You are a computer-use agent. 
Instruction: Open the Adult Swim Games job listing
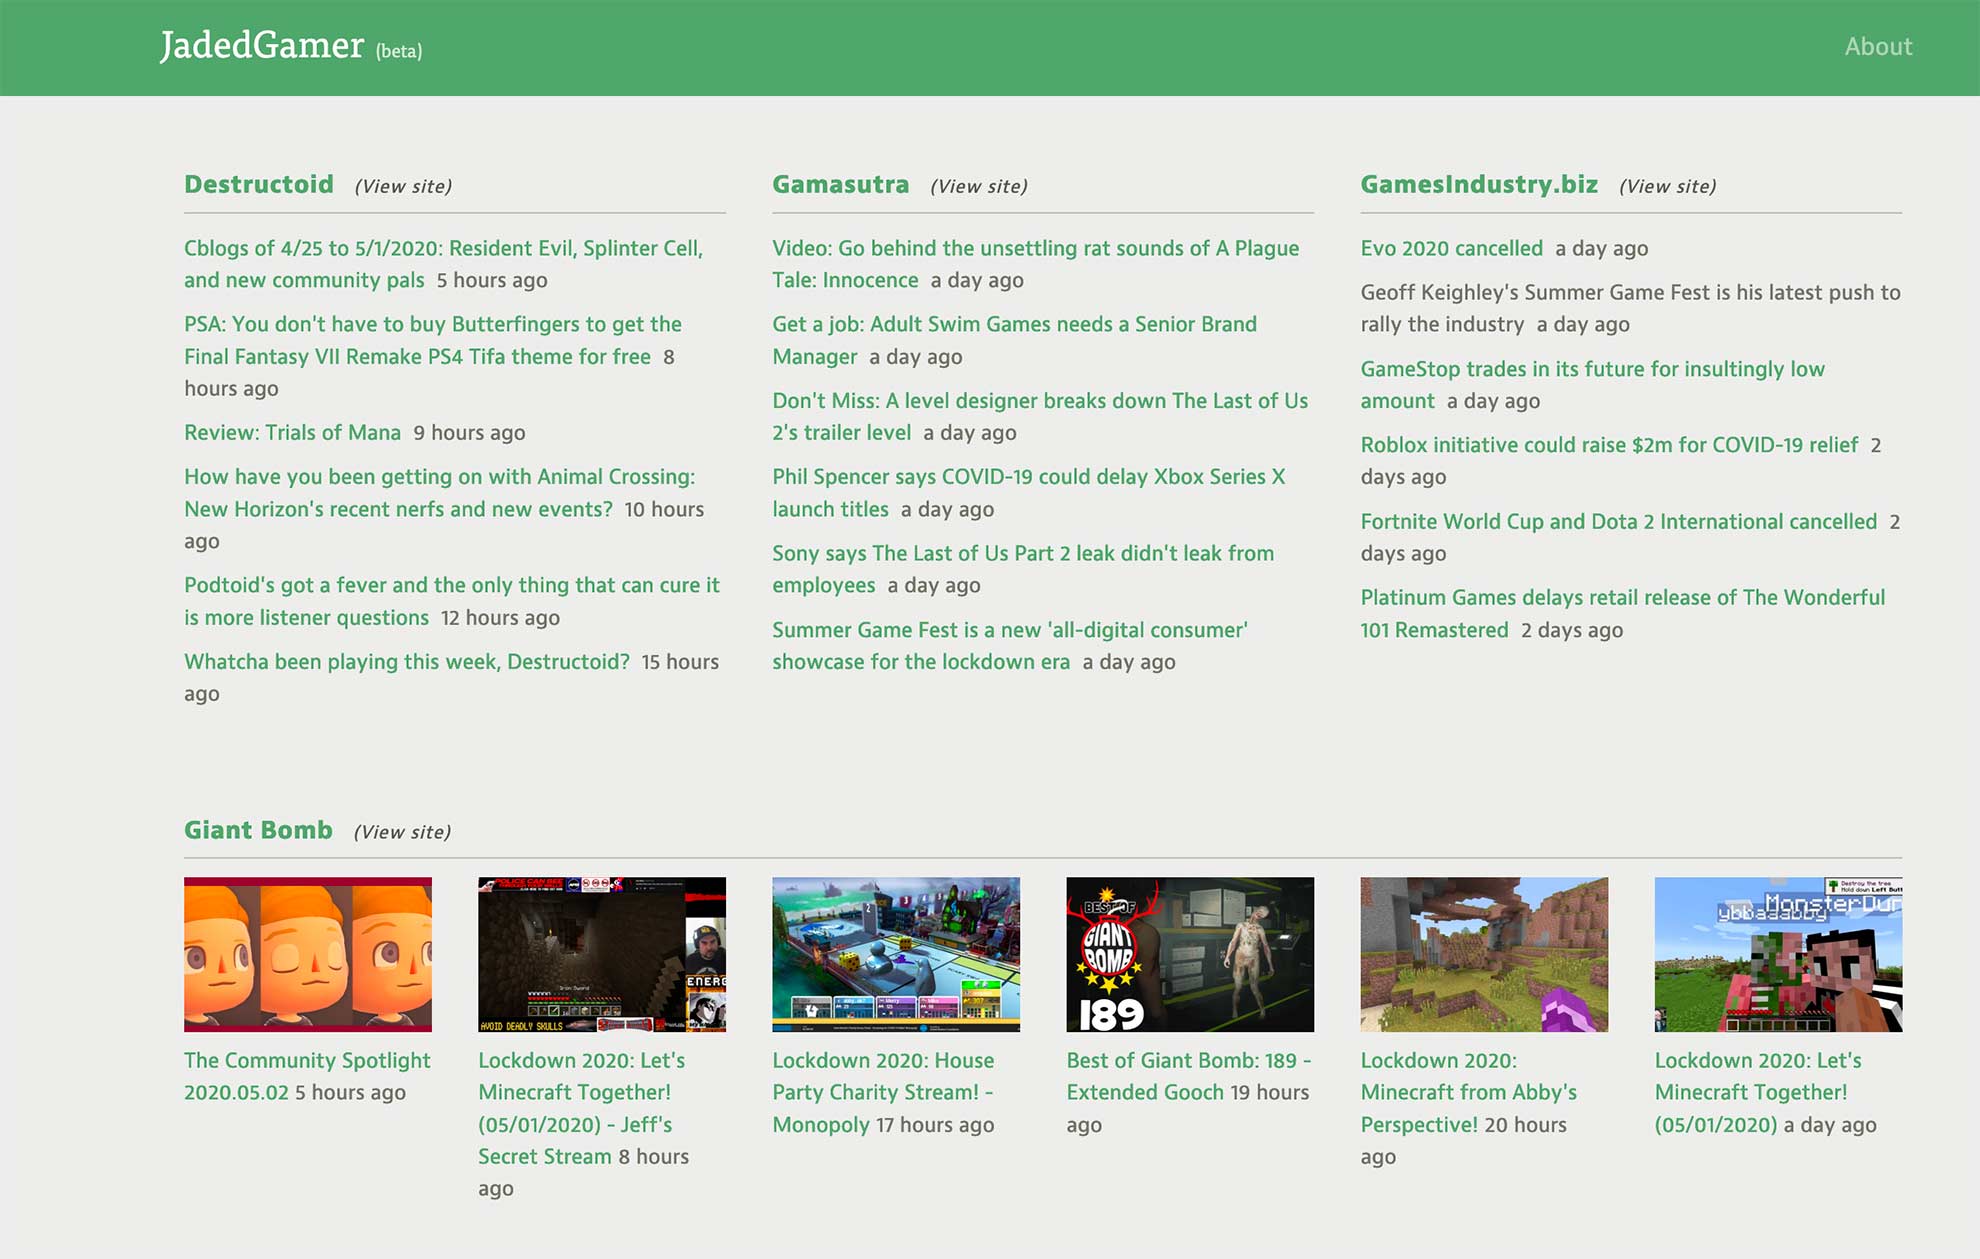[x=1014, y=340]
